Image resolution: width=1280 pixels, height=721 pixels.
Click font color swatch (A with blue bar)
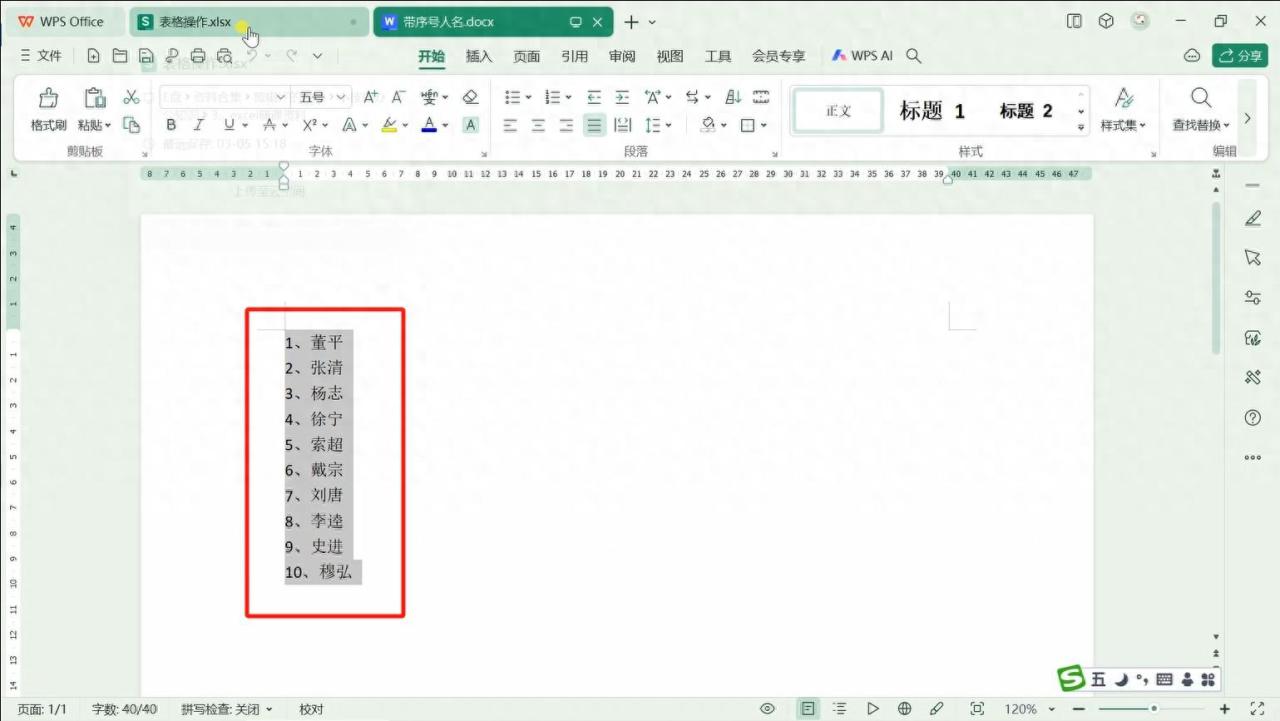(x=429, y=125)
